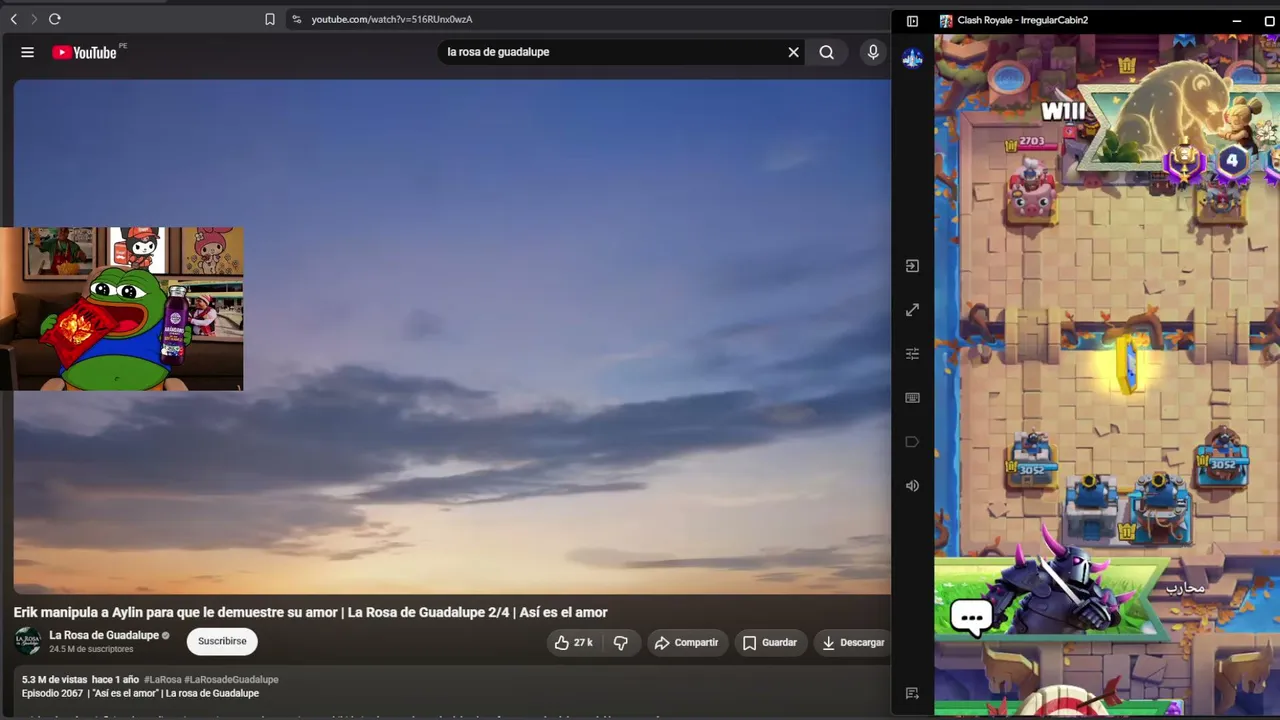
Task: Like the video showing 27 k
Action: (574, 643)
